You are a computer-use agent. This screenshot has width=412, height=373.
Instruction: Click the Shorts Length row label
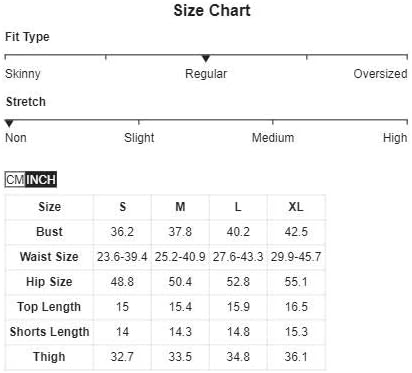coord(49,332)
